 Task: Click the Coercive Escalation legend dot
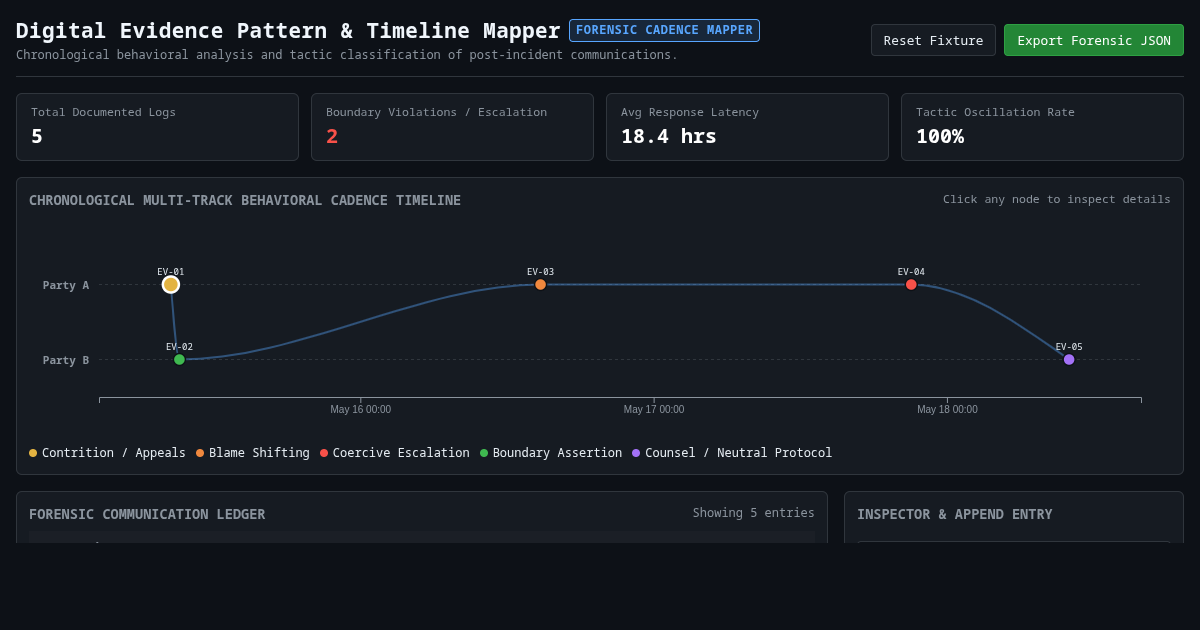click(324, 453)
